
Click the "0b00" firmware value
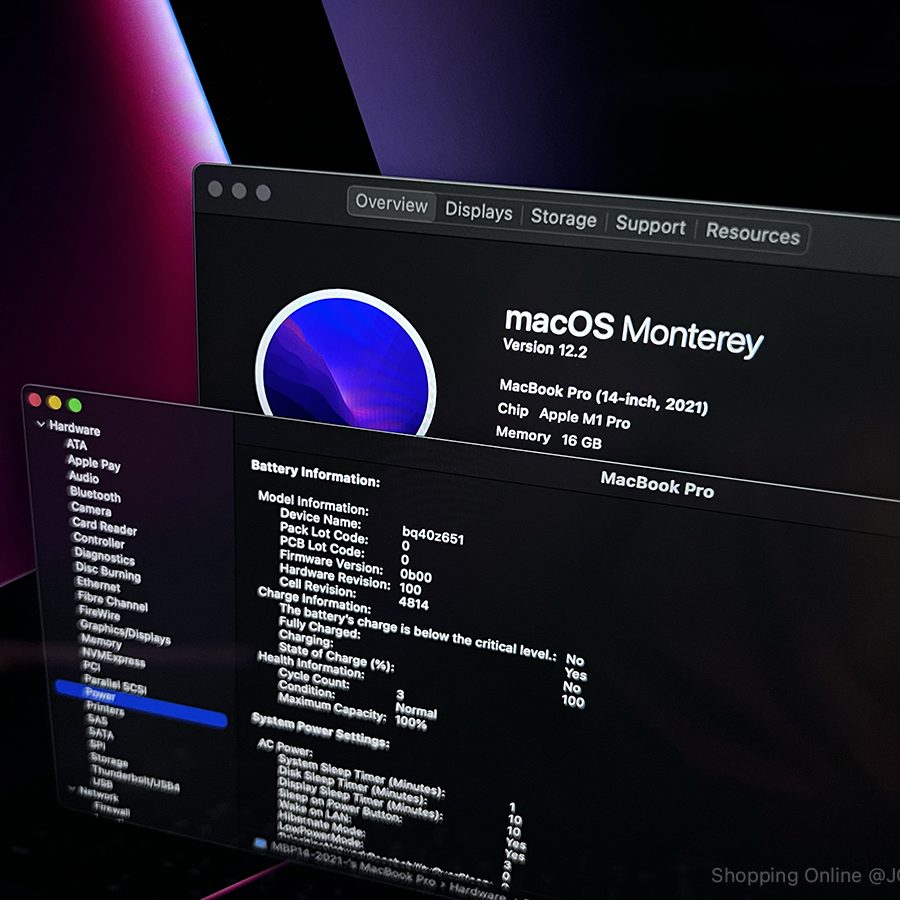(x=416, y=575)
